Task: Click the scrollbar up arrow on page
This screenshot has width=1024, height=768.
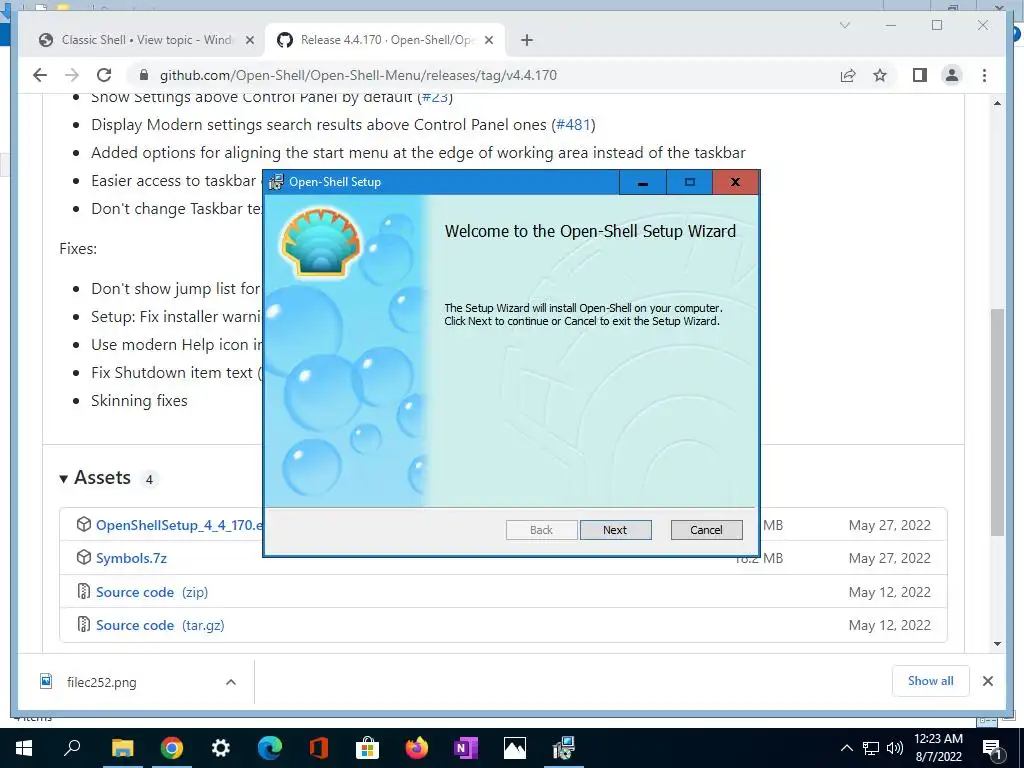Action: 997,103
